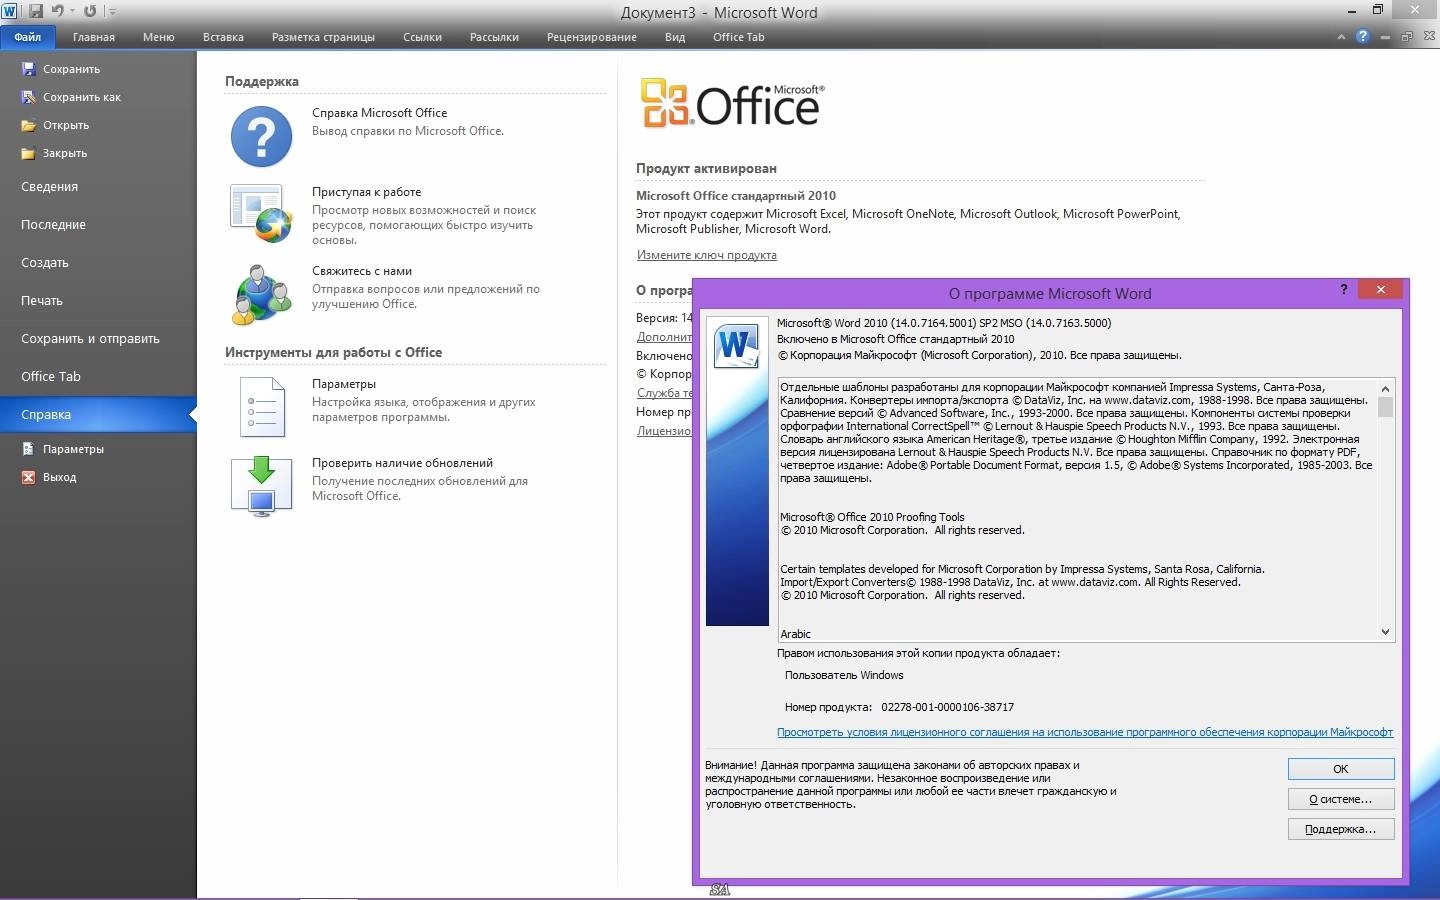Click the Word logo image in About dialog
Image resolution: width=1440 pixels, height=900 pixels.
click(x=737, y=346)
